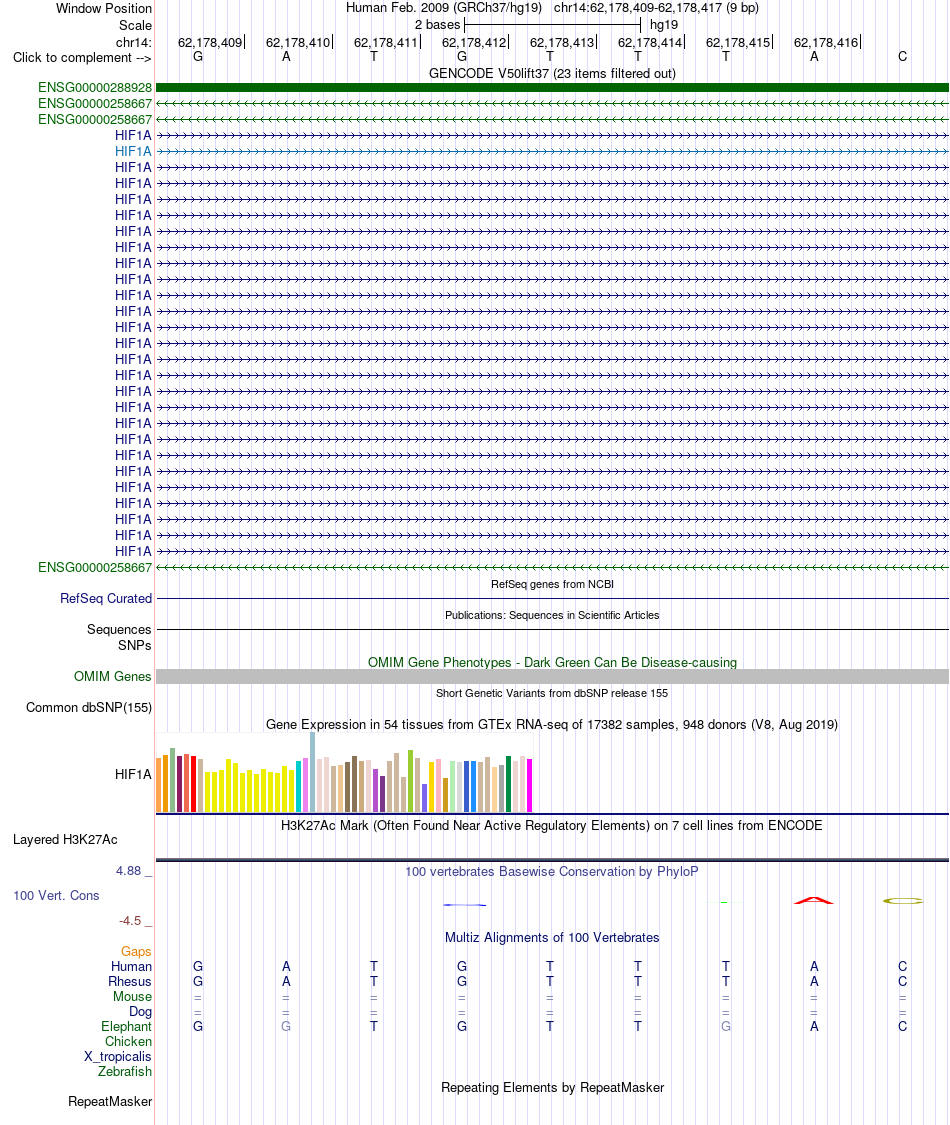Click the Mouse alignment row label
The width and height of the screenshot is (950, 1125).
tap(133, 997)
